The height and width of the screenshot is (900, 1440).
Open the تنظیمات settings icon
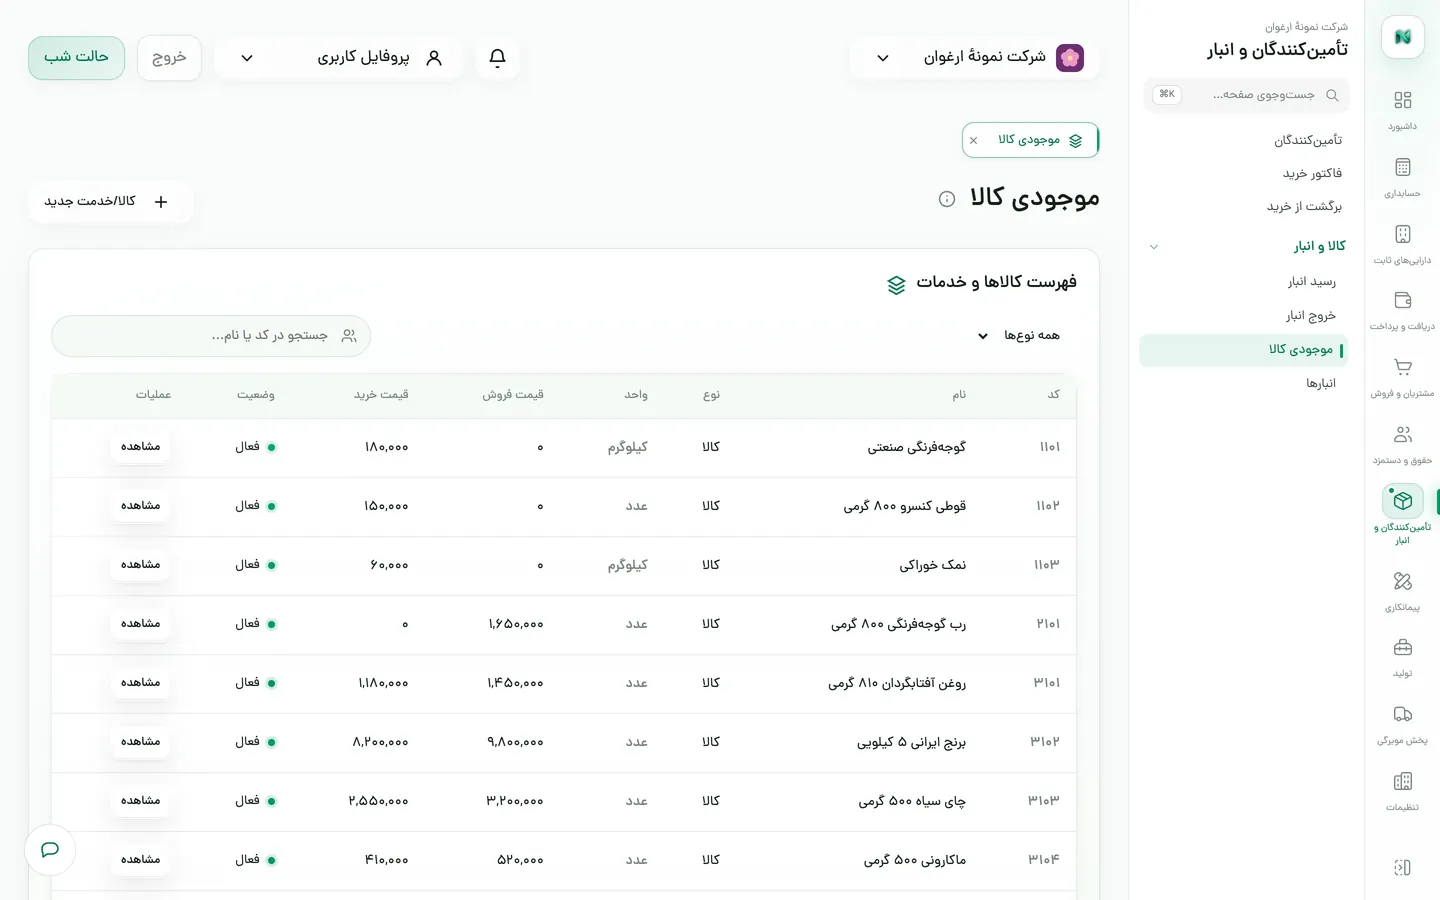[1402, 781]
